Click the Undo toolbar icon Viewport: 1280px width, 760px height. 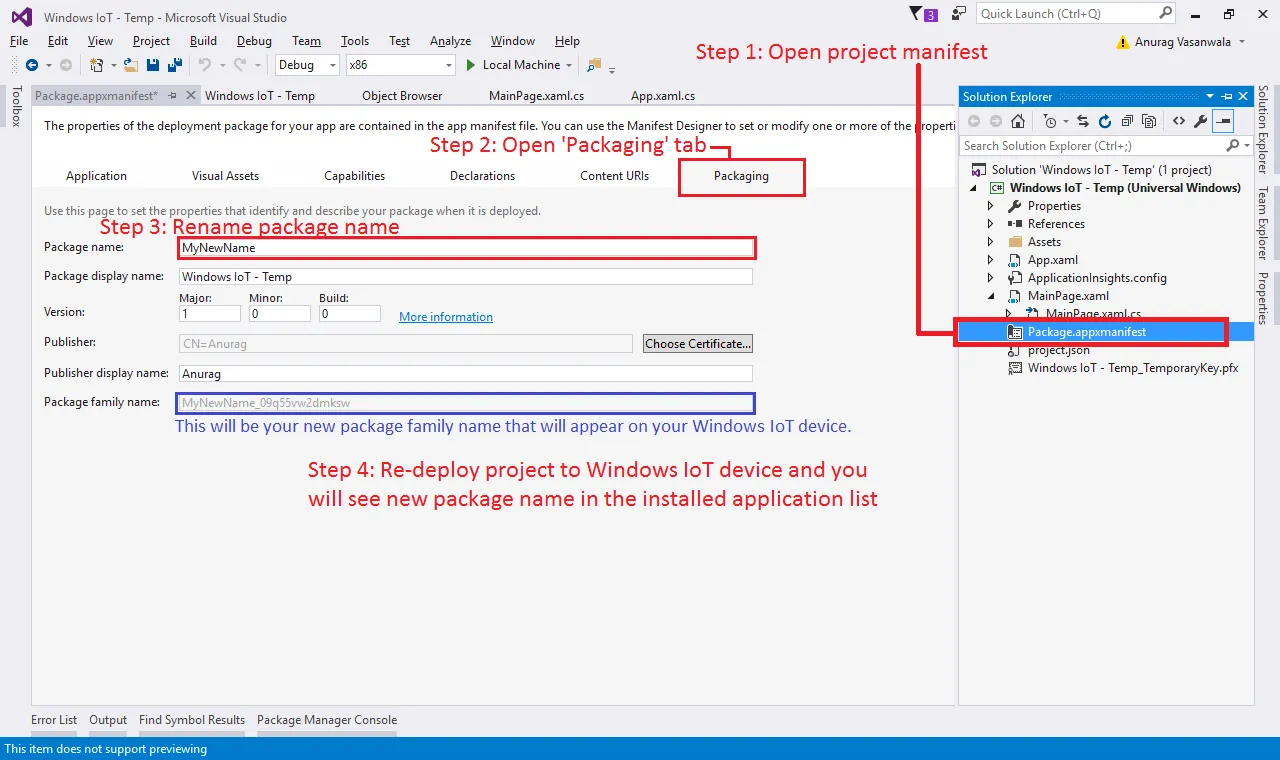(204, 65)
